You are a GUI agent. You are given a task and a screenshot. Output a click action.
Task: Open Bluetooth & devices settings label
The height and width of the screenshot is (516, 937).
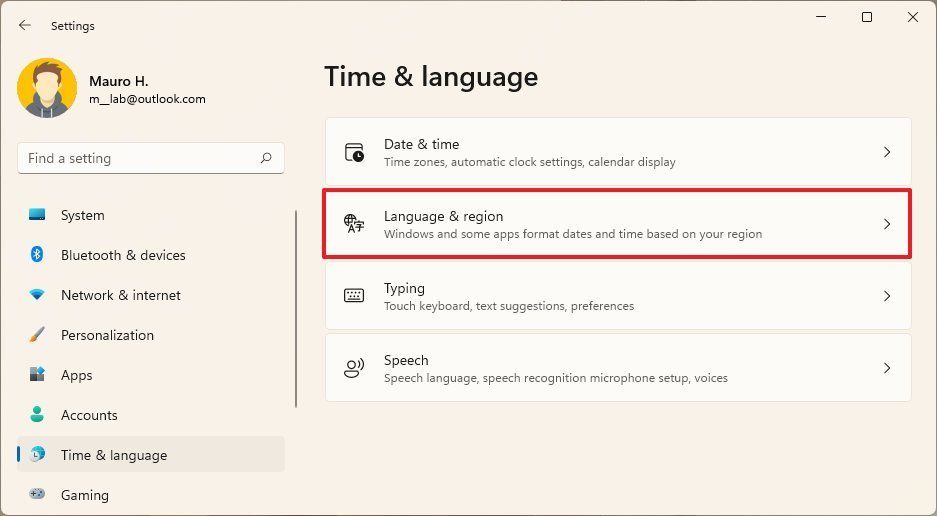123,255
